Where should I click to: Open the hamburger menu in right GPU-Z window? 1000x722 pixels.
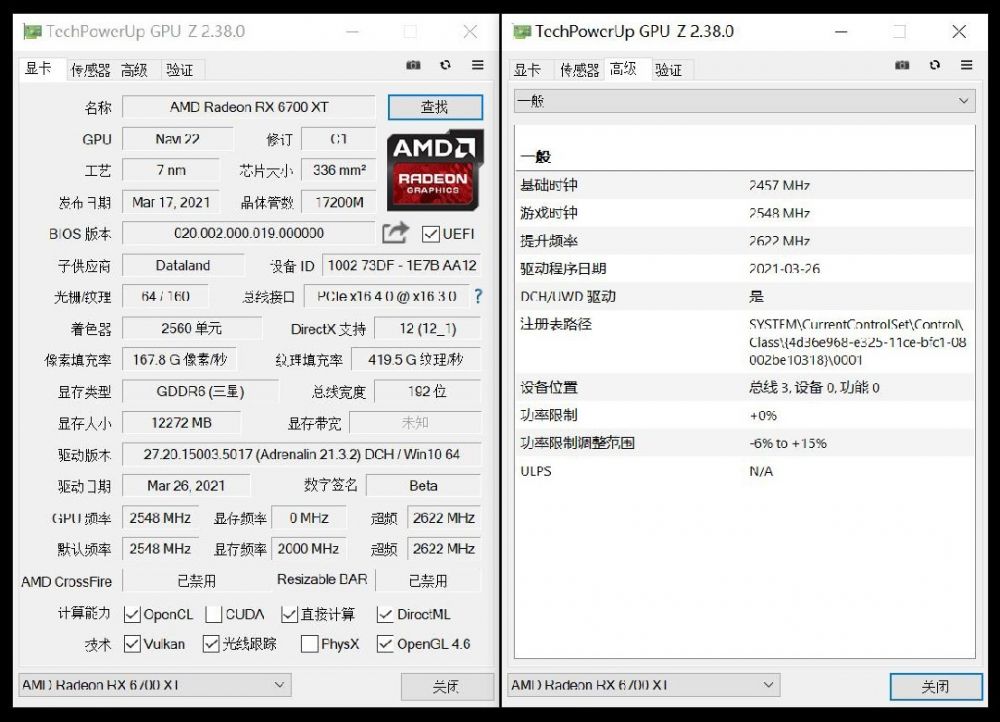(966, 64)
